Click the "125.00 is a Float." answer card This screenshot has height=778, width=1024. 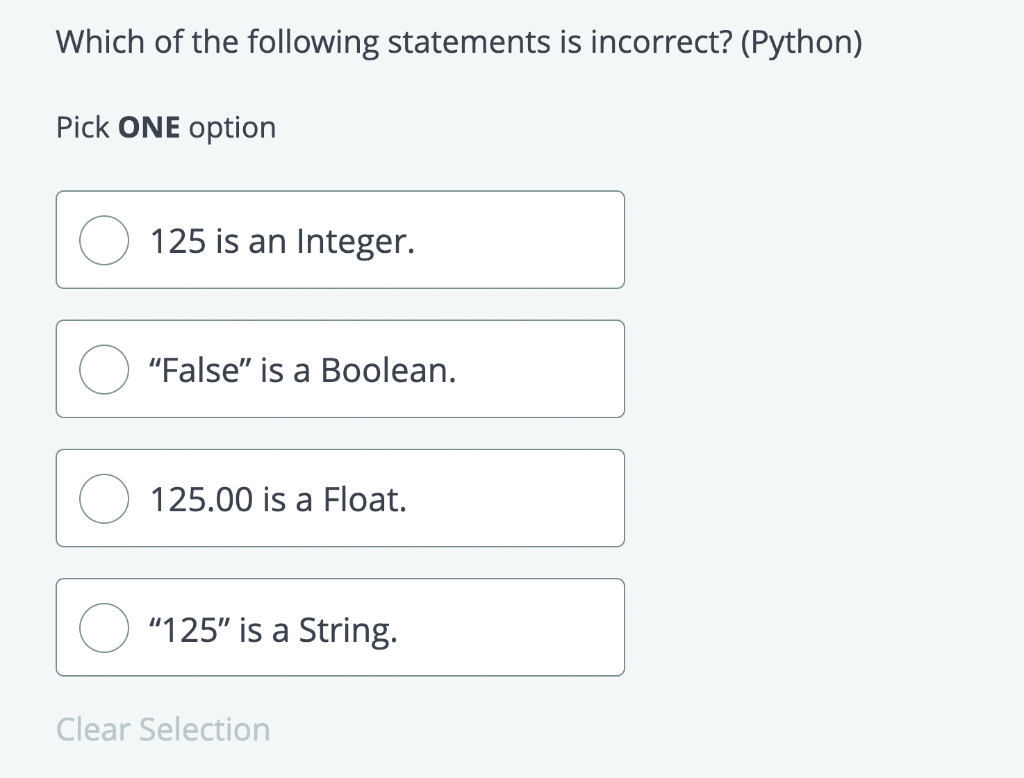(x=340, y=498)
